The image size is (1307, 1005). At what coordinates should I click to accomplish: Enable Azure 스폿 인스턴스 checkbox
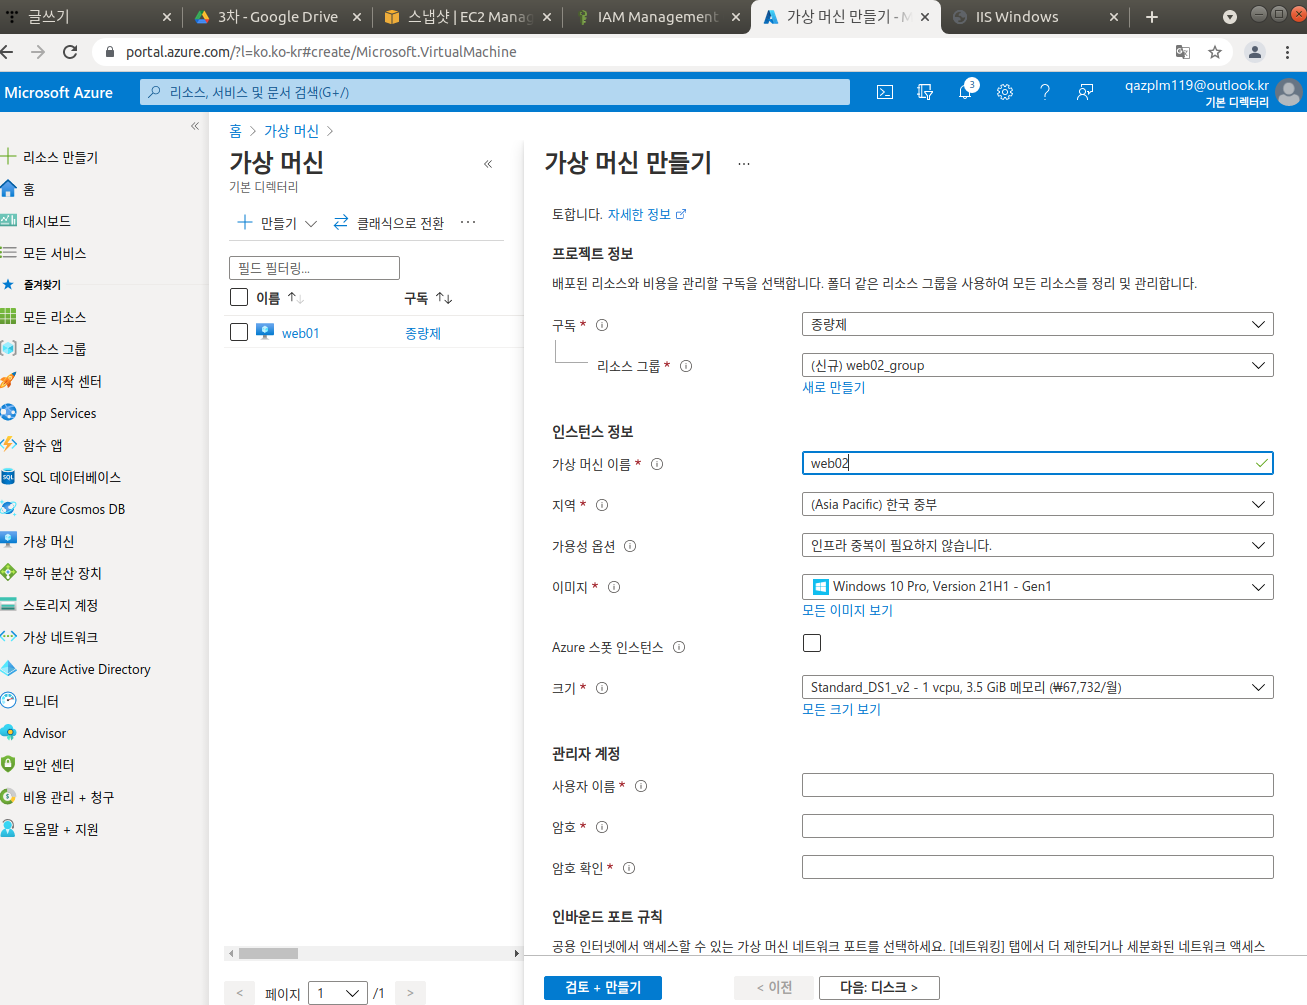(x=812, y=643)
